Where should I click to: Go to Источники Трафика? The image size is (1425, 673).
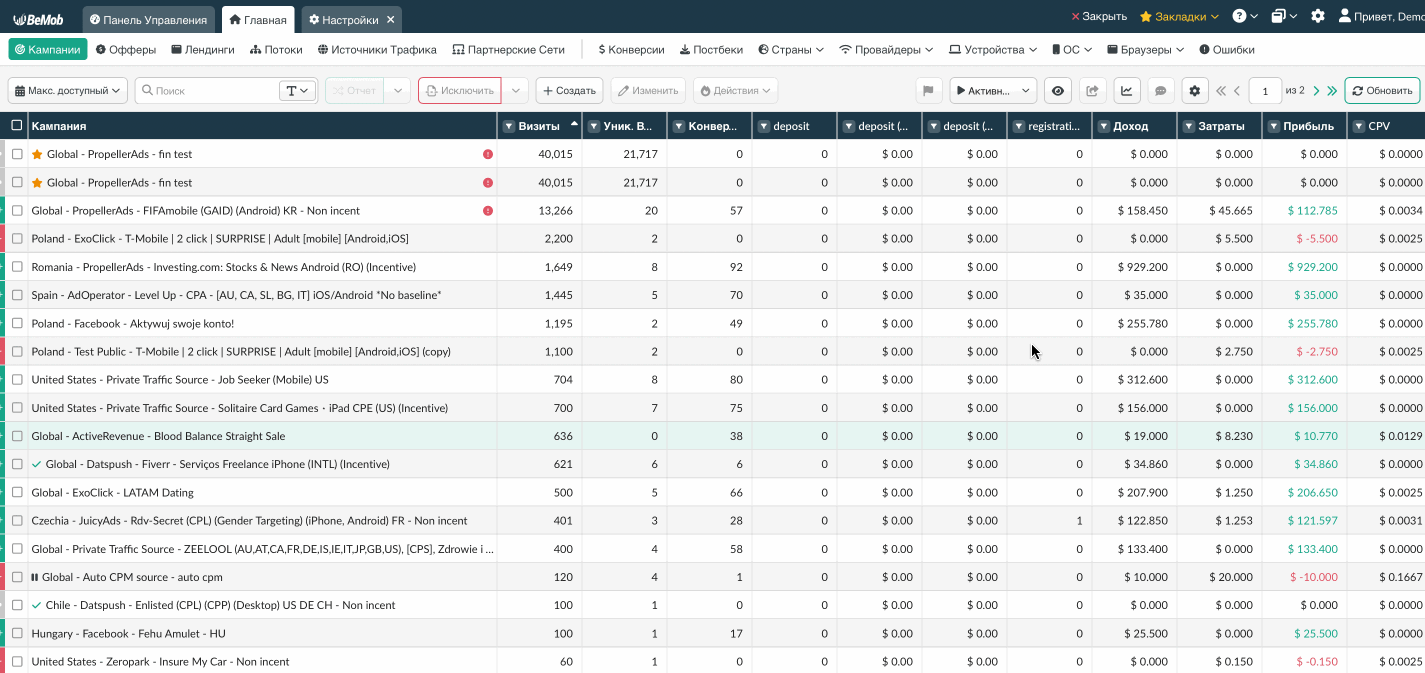click(x=377, y=49)
